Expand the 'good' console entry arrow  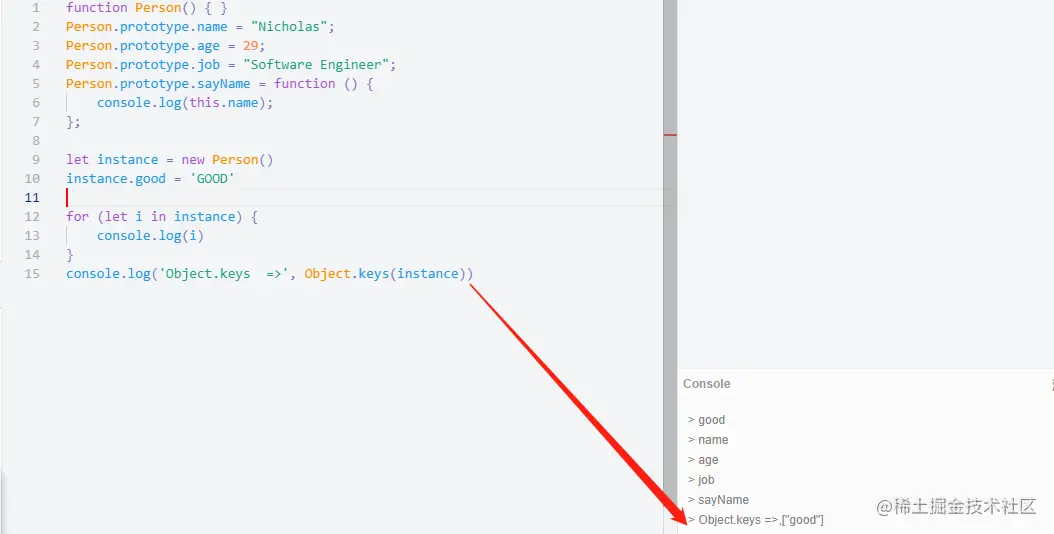[691, 420]
